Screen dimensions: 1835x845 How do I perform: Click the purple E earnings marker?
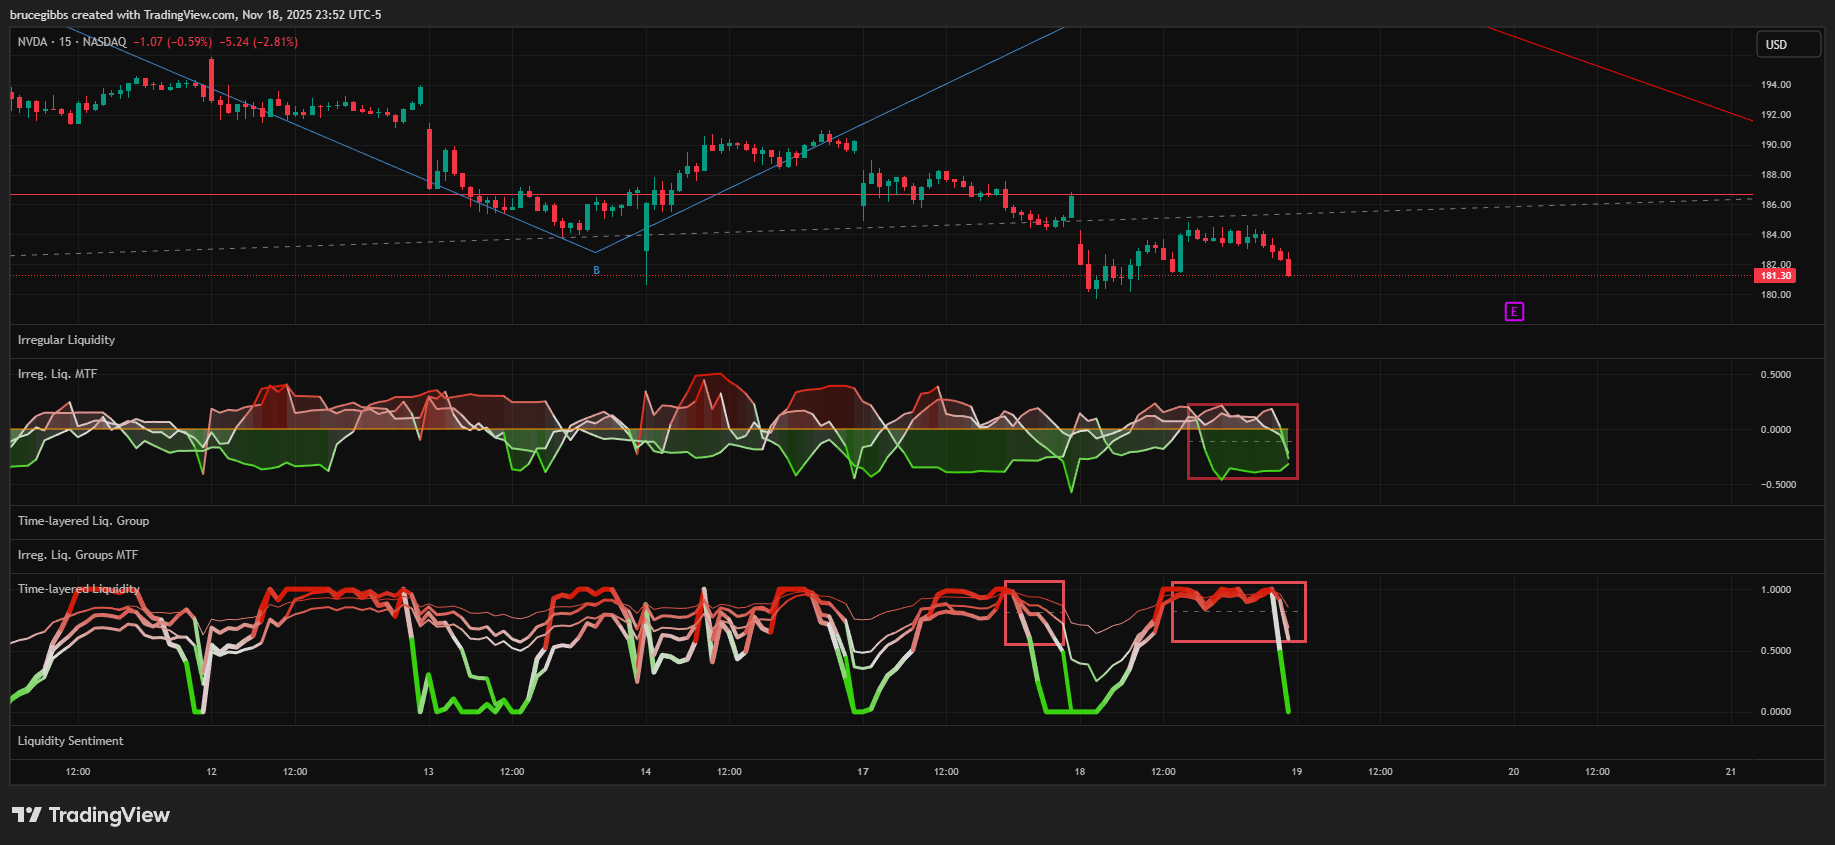tap(1514, 312)
